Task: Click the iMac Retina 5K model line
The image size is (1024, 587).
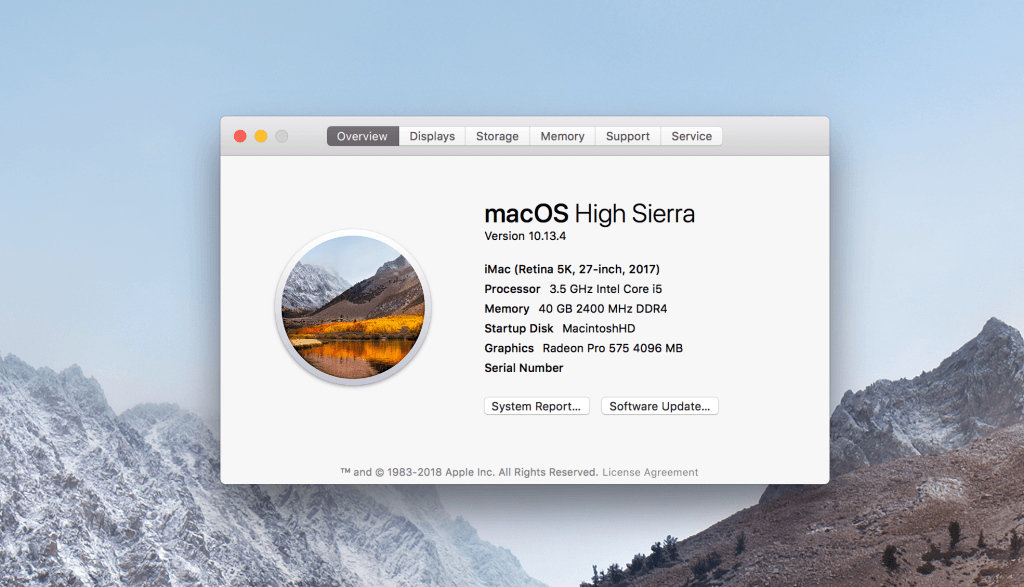Action: pos(572,269)
